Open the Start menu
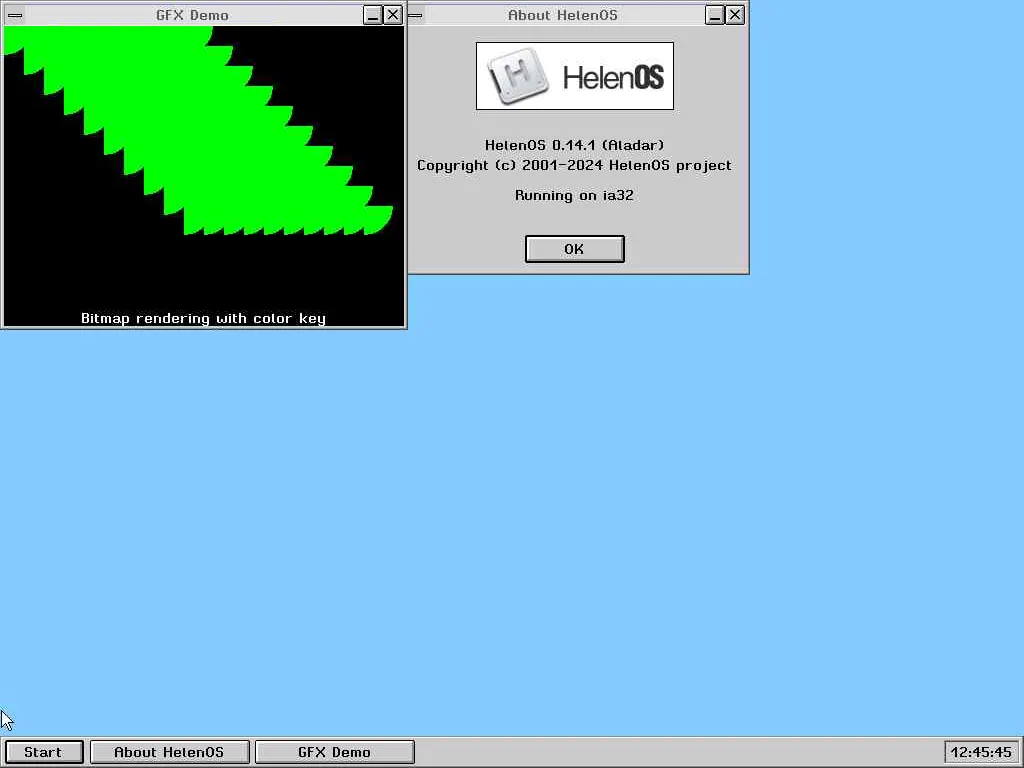1024x768 pixels. [x=44, y=752]
